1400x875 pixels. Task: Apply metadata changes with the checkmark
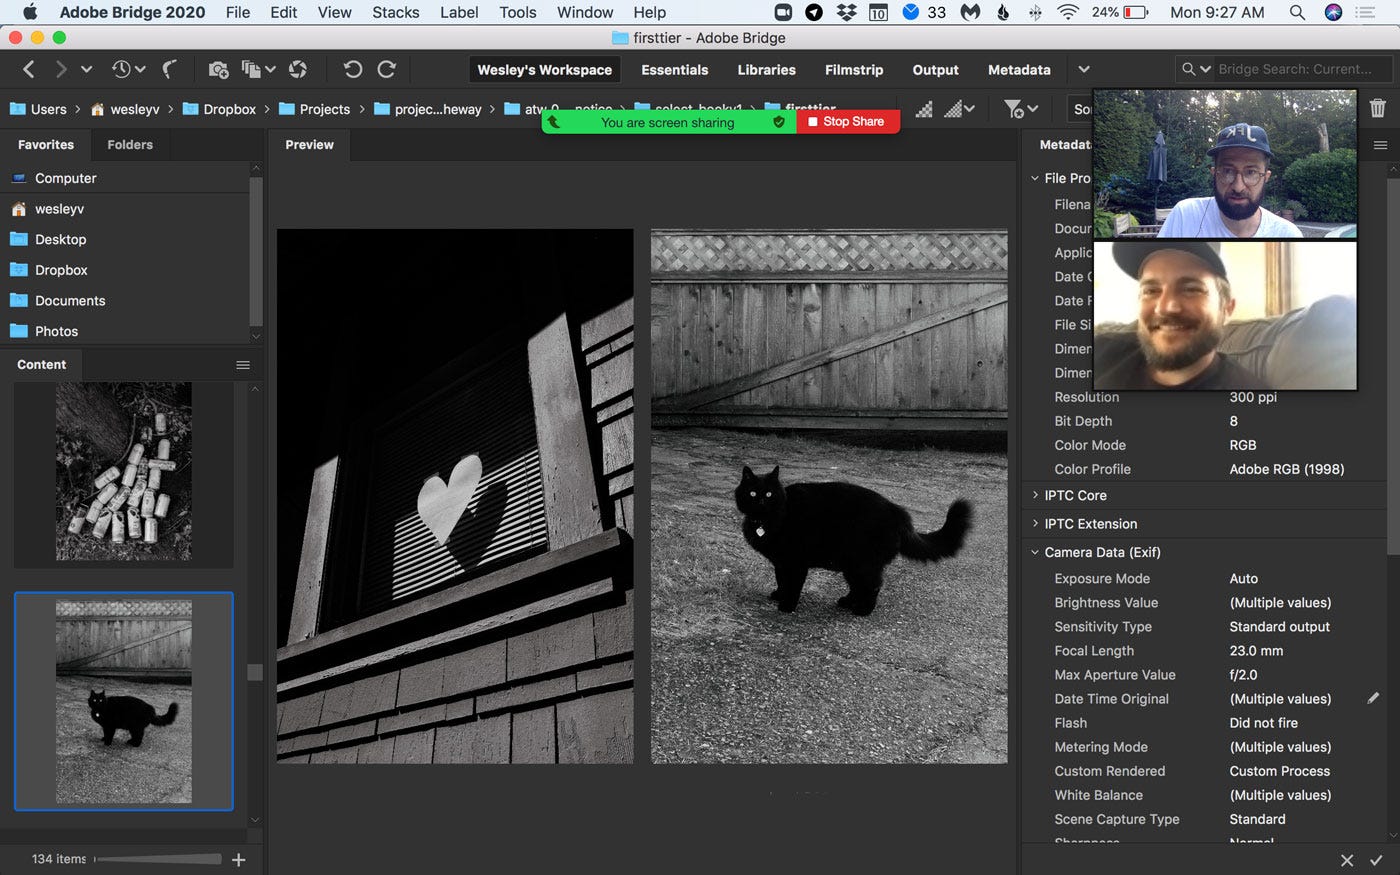1376,860
